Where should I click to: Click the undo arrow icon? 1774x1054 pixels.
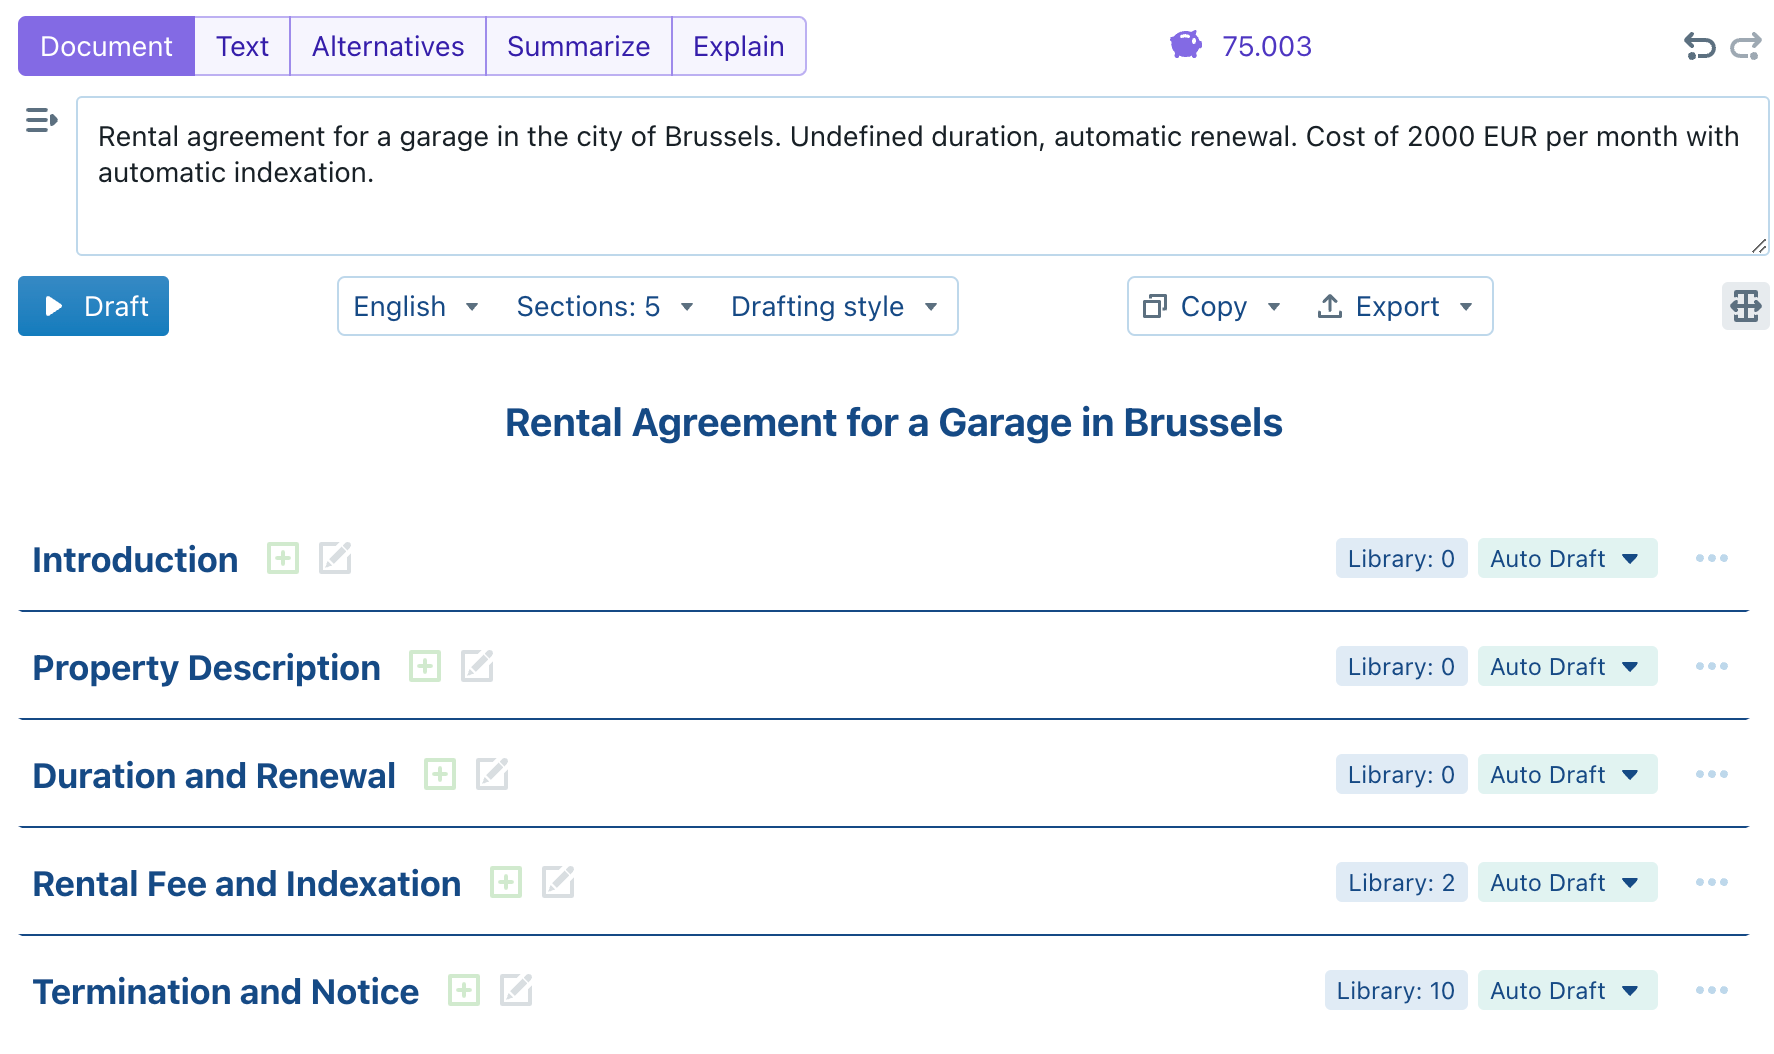1699,46
